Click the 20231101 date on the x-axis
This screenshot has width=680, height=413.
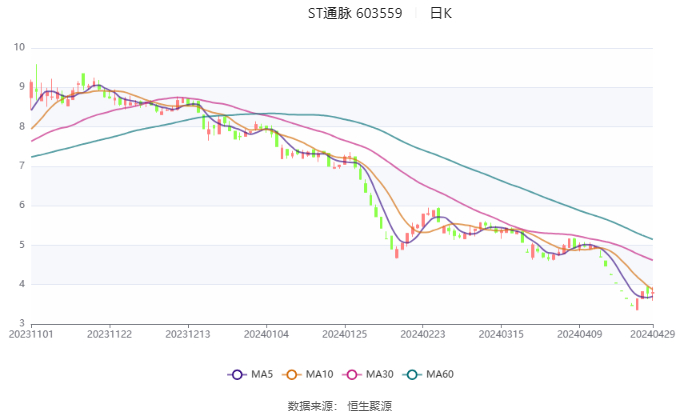31,335
